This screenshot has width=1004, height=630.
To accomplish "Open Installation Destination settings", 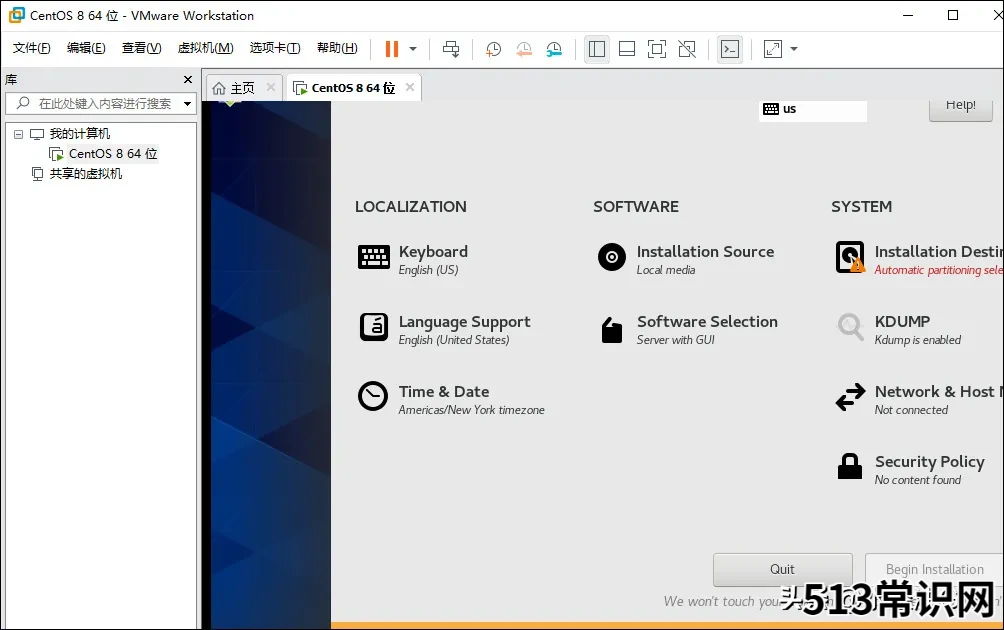I will click(x=918, y=259).
